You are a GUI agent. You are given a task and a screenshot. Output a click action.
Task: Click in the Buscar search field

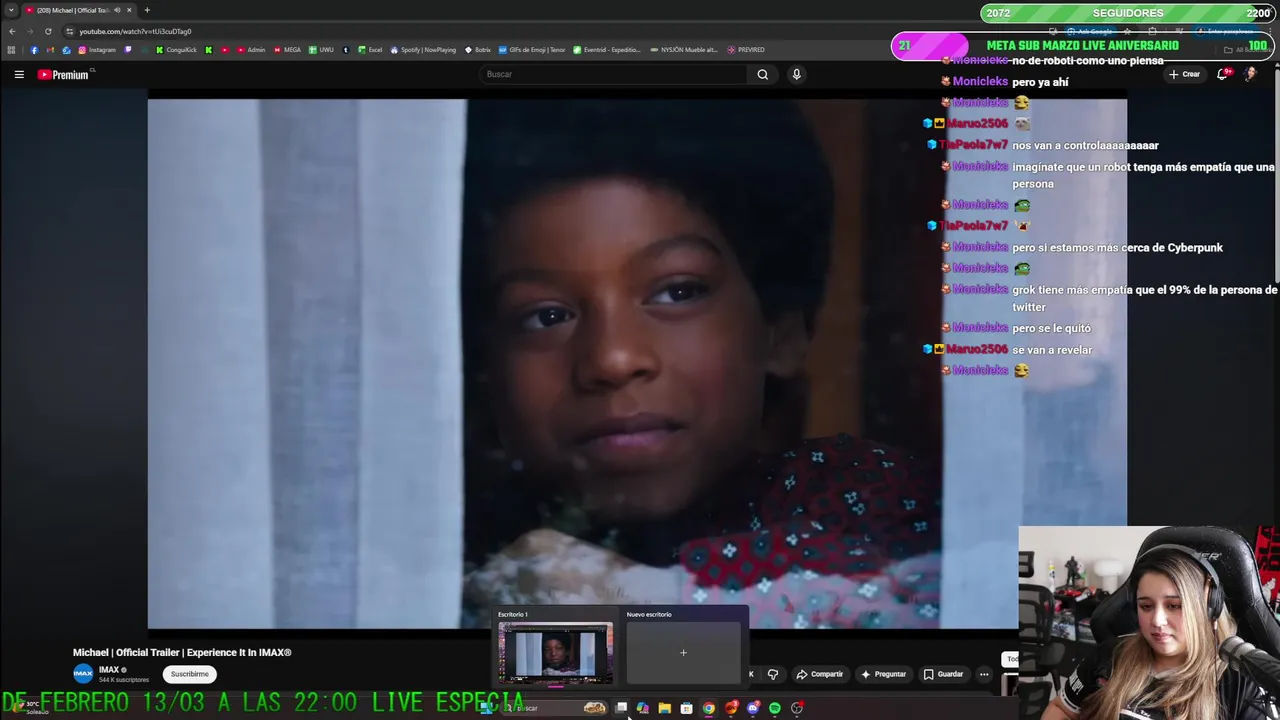point(613,74)
